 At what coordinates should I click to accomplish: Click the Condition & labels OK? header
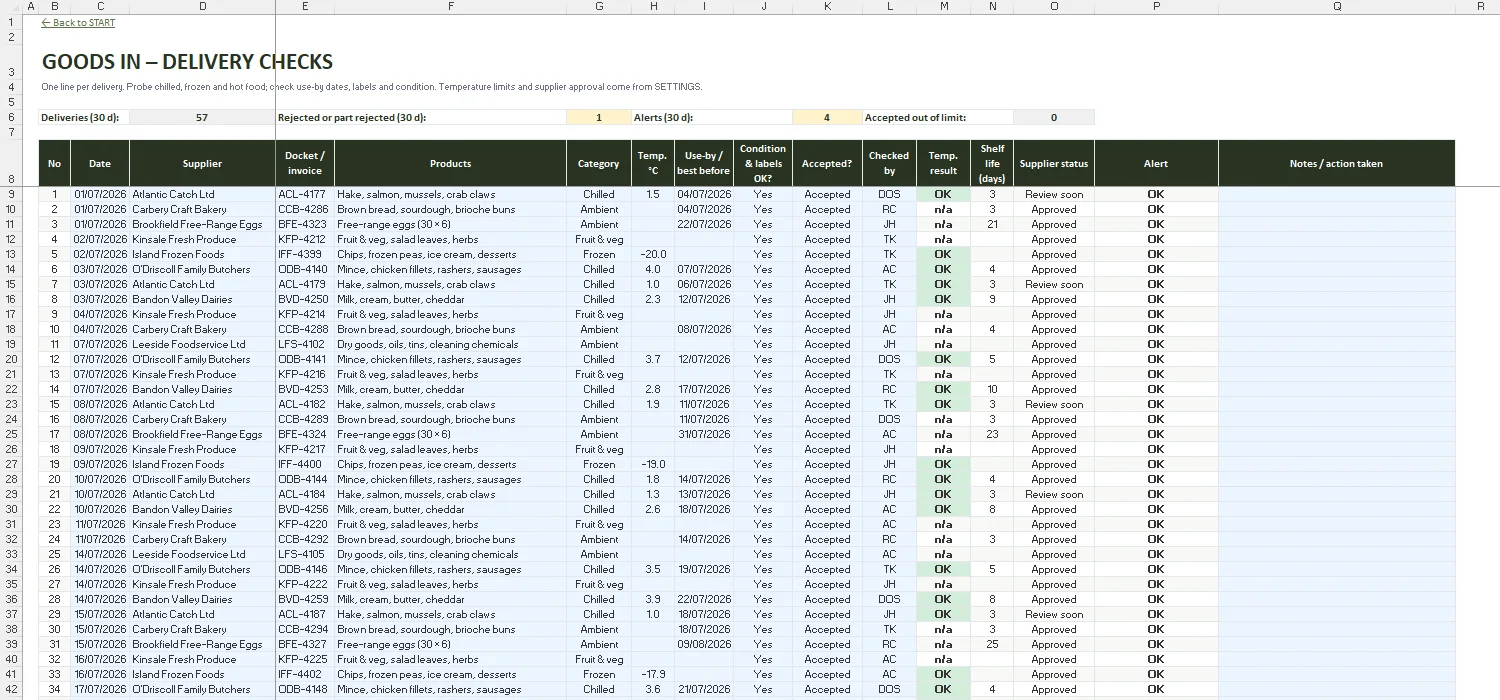coord(763,163)
